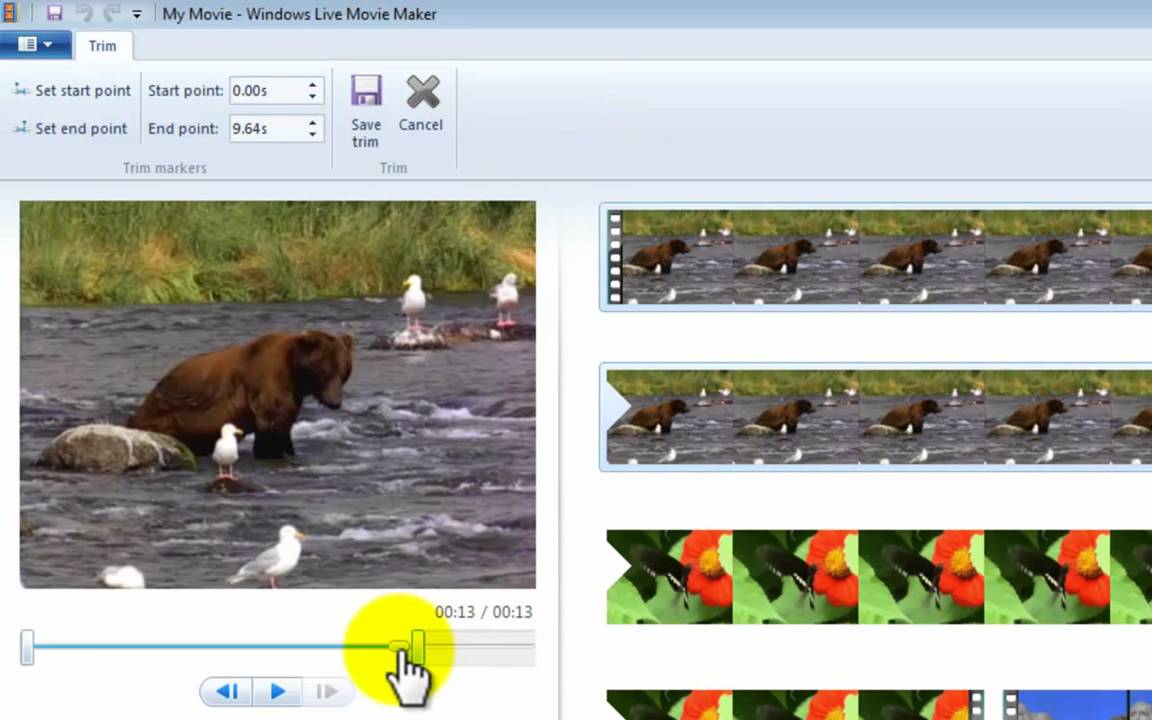The image size is (1152, 720).
Task: Select the blue clip in bottom storyboard row
Action: (x=1077, y=705)
